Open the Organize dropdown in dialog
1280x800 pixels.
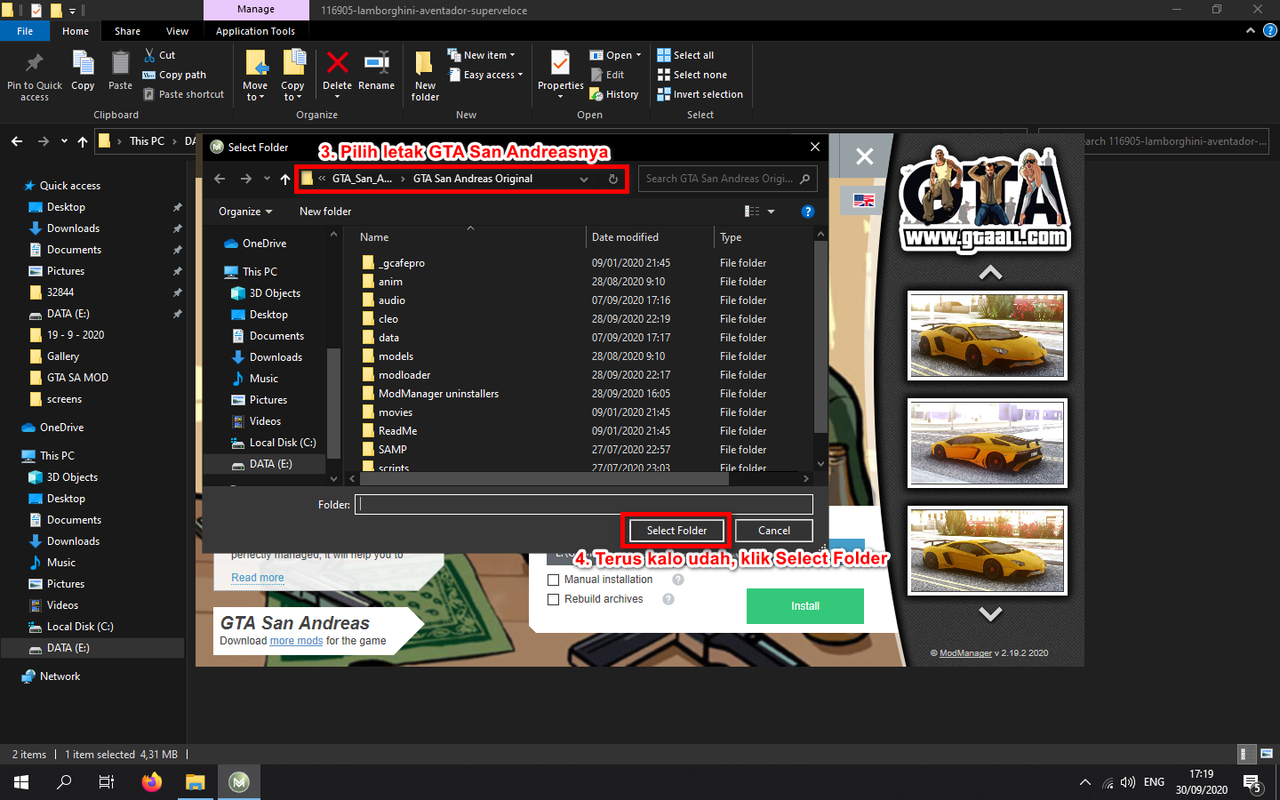click(x=246, y=212)
